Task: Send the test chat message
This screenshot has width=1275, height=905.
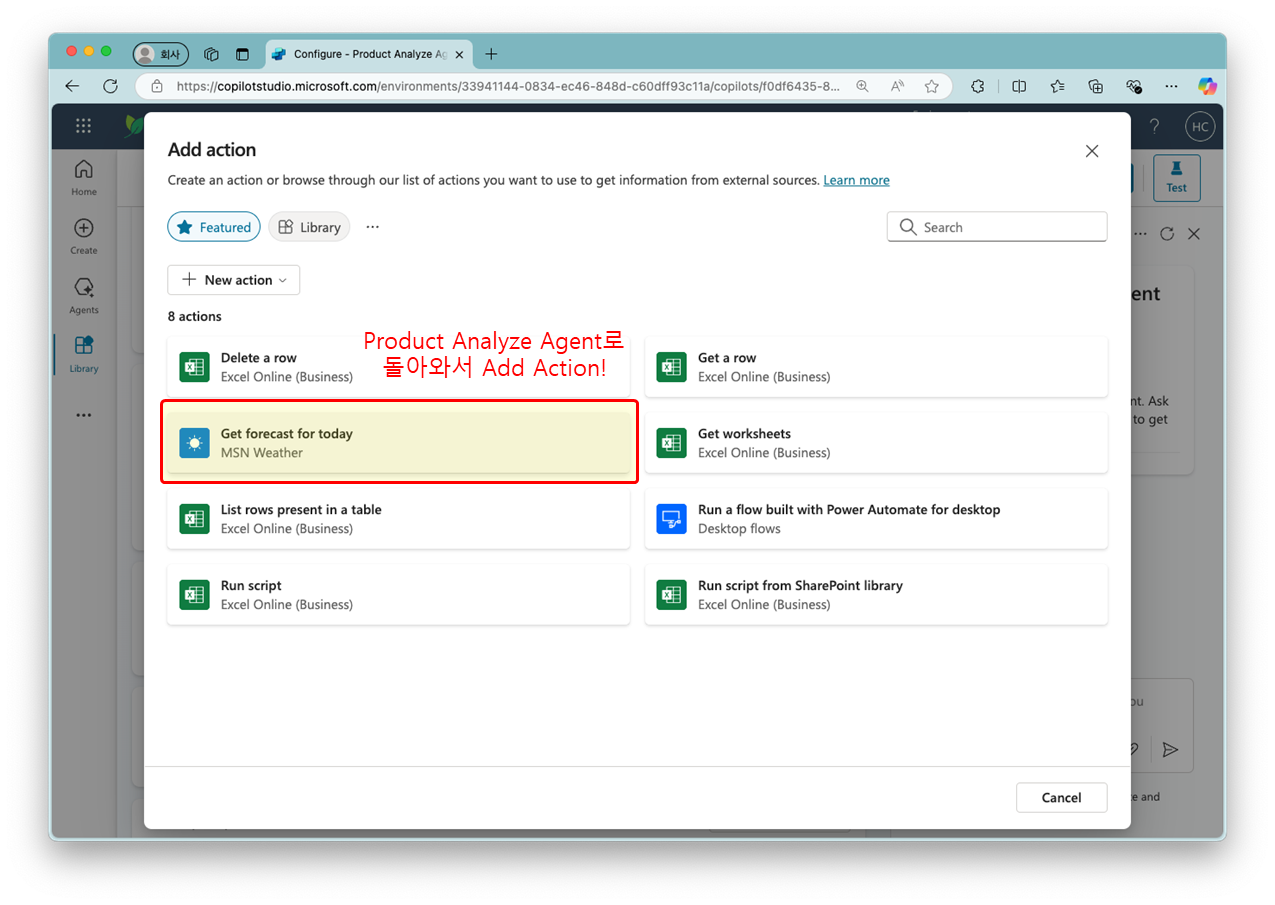Action: click(x=1170, y=749)
